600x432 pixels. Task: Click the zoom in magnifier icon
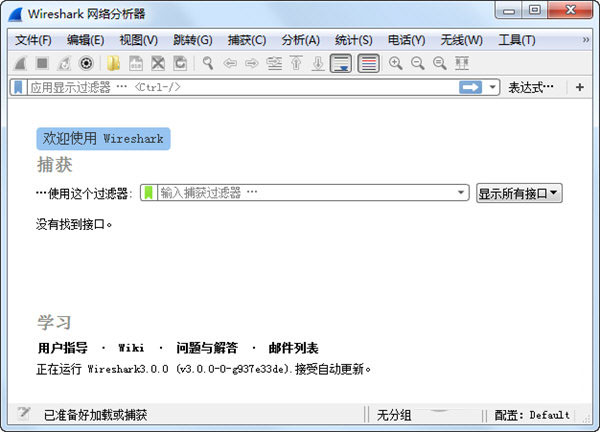coord(395,63)
